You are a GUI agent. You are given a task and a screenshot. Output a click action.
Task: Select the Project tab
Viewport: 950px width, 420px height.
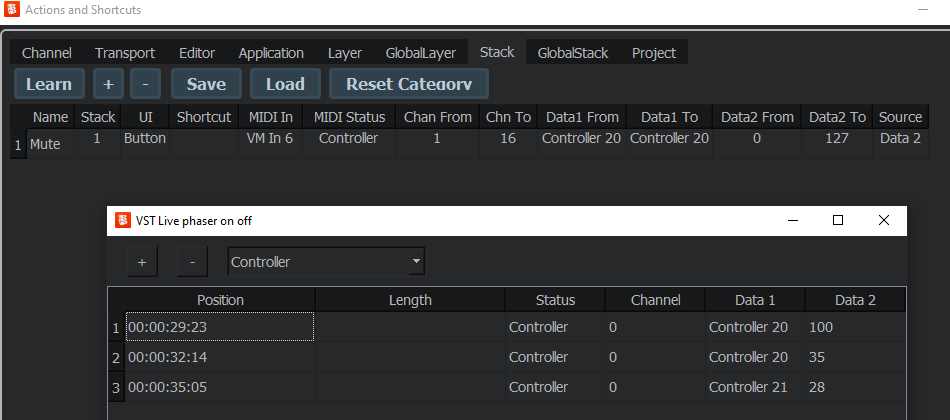coord(654,53)
